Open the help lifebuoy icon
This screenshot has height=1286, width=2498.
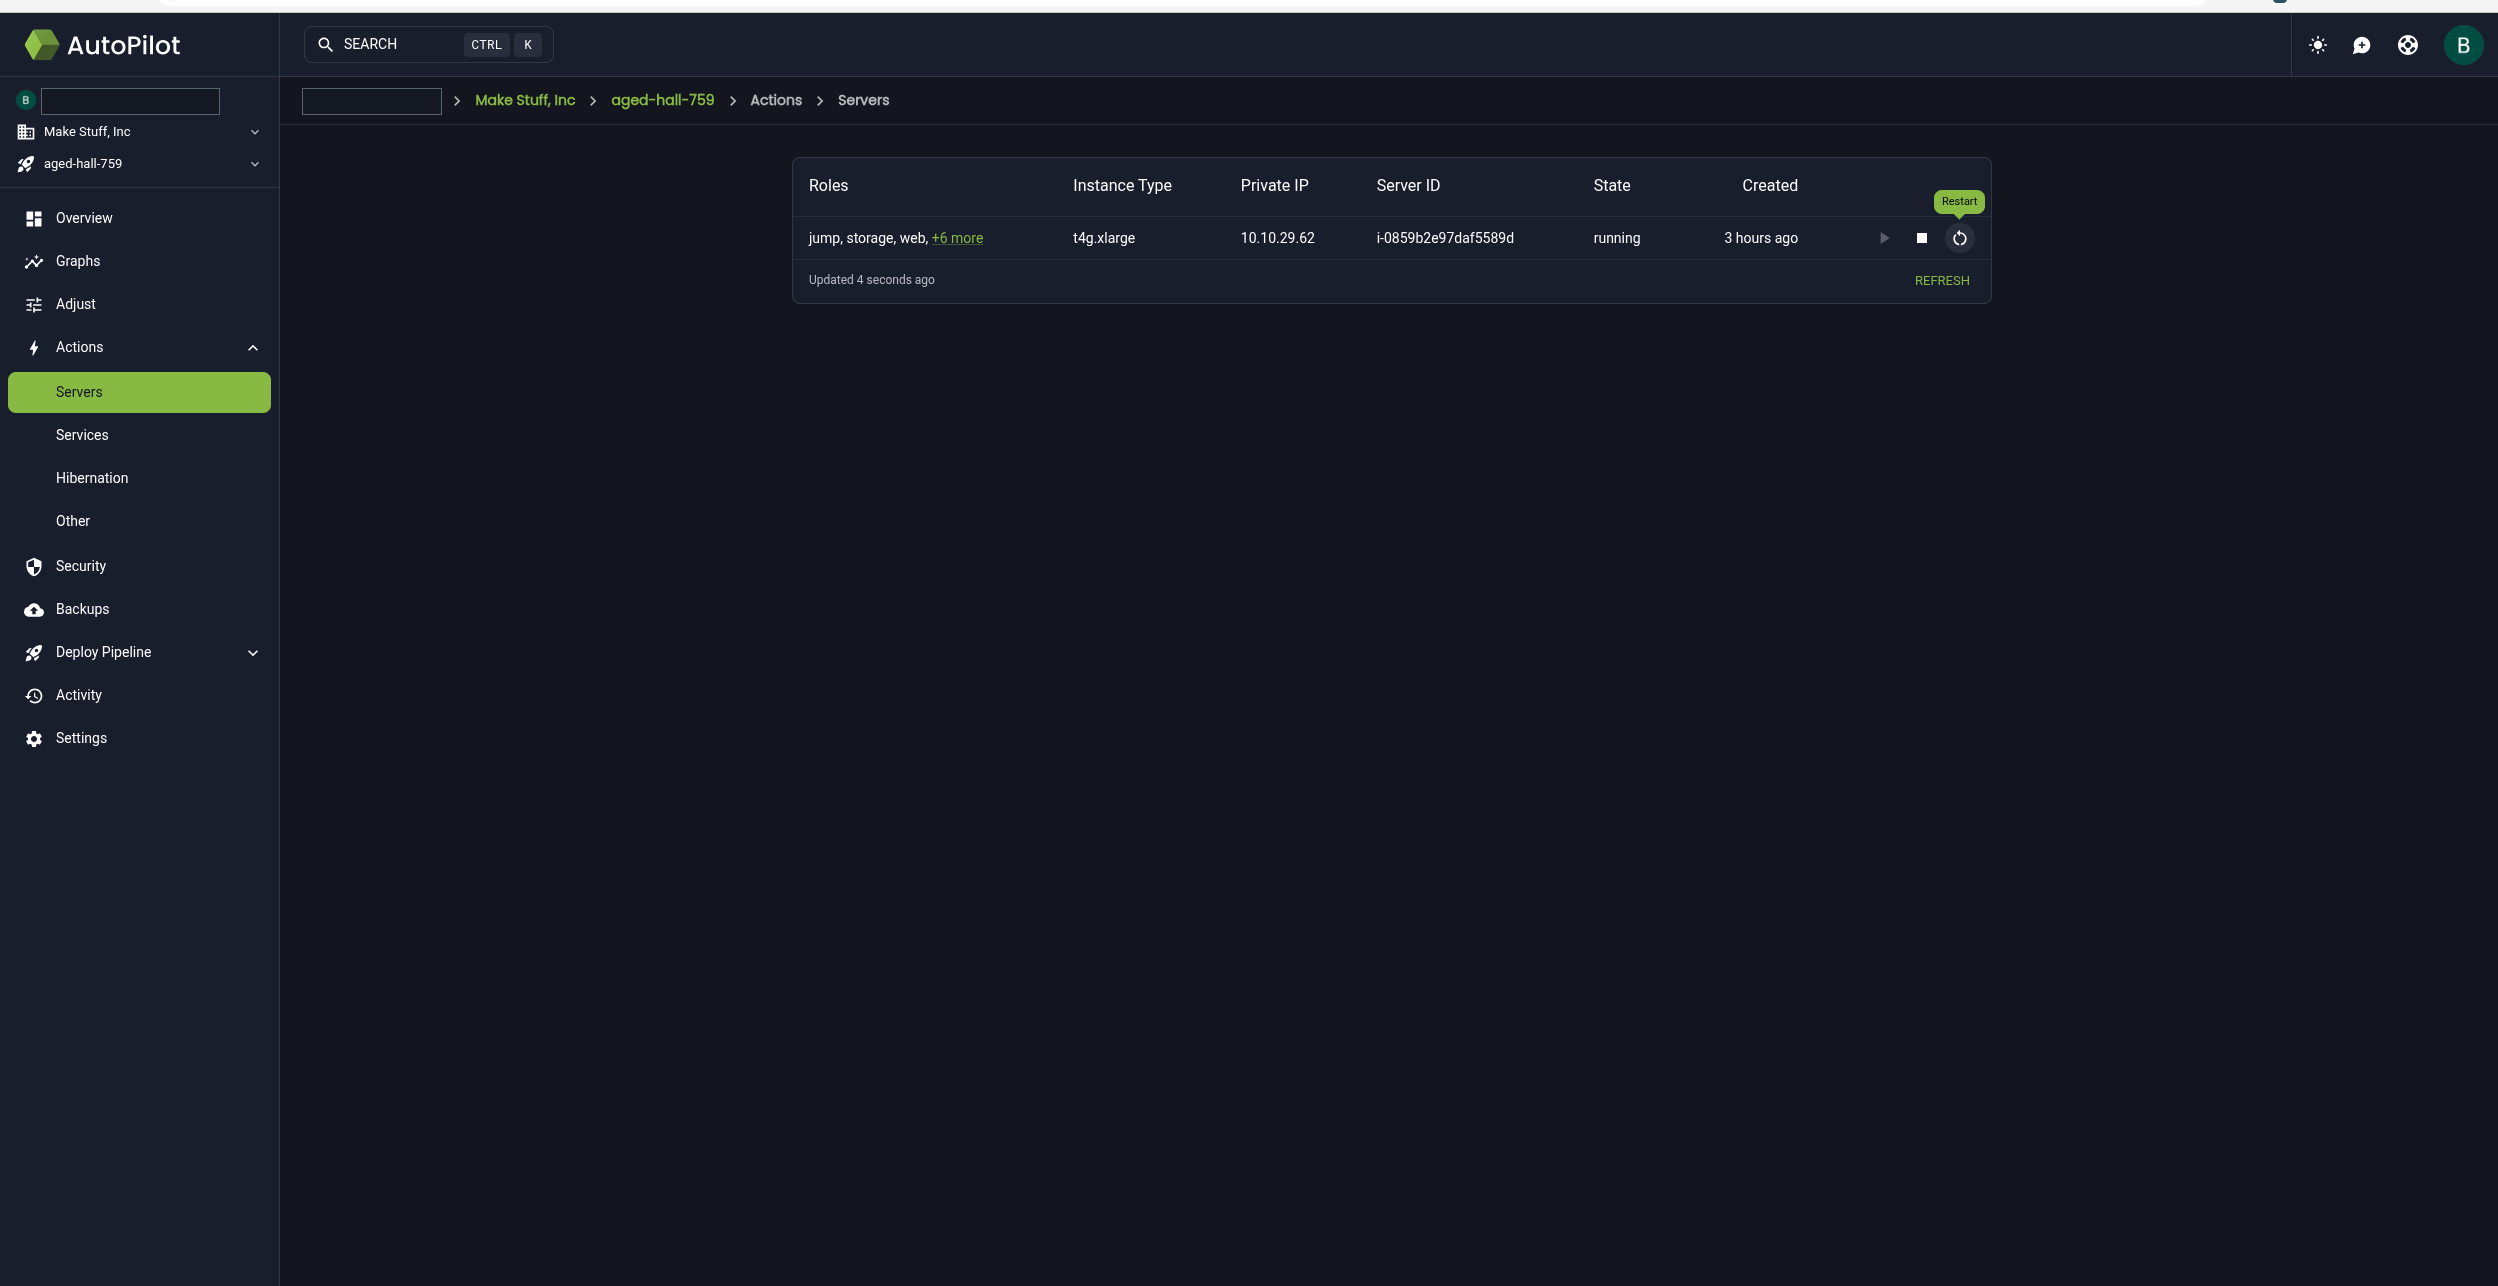coord(2408,45)
